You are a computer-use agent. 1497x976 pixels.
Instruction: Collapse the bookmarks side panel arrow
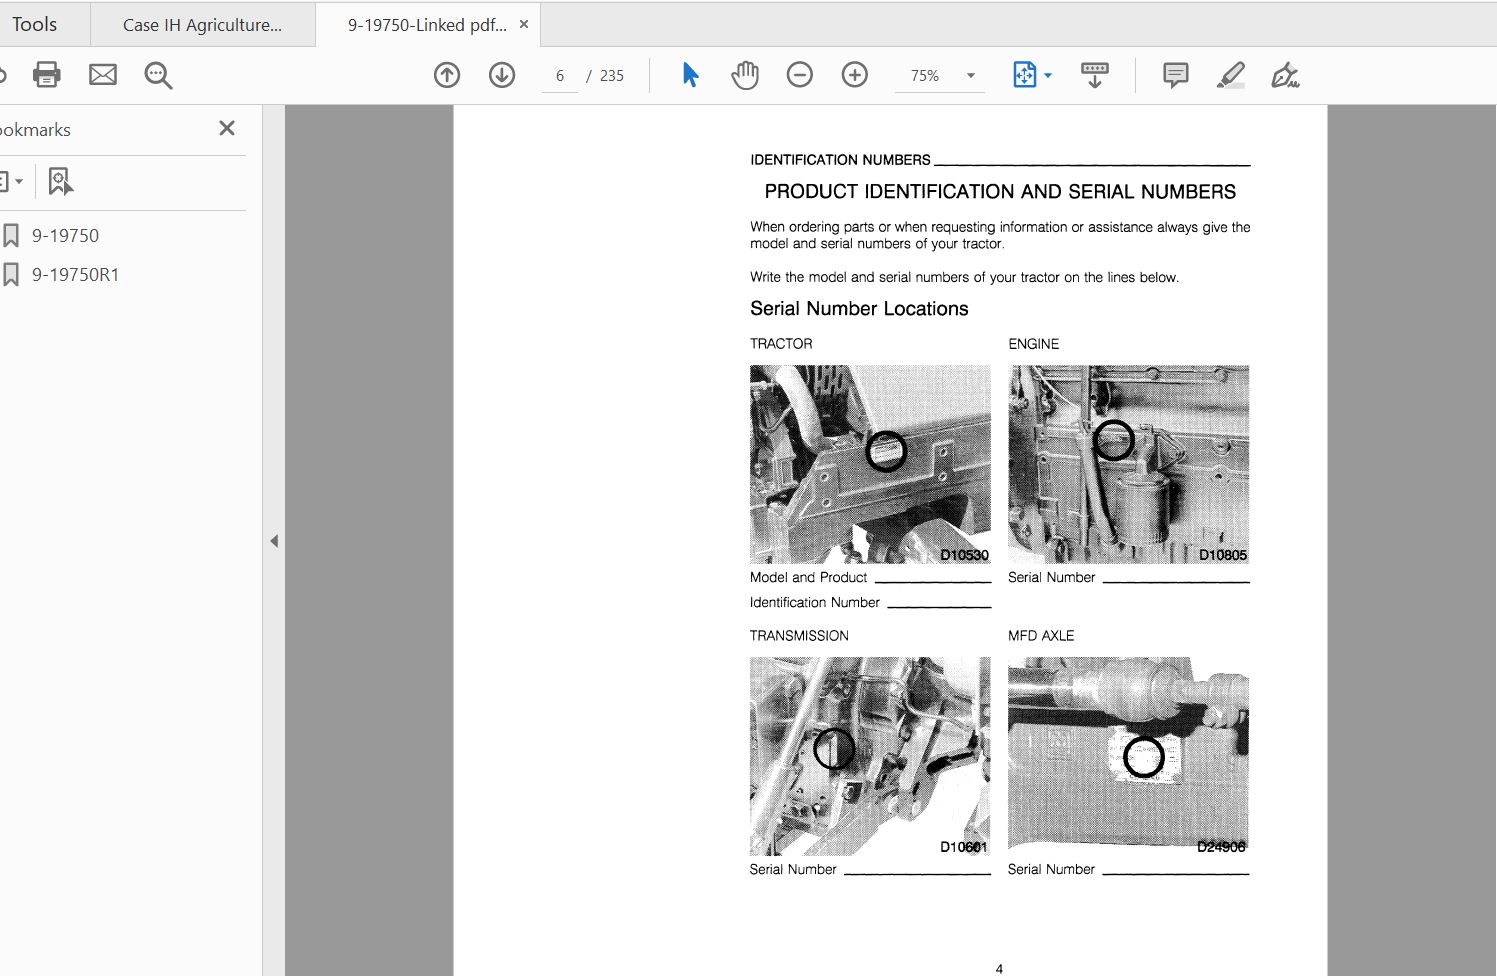[x=274, y=541]
